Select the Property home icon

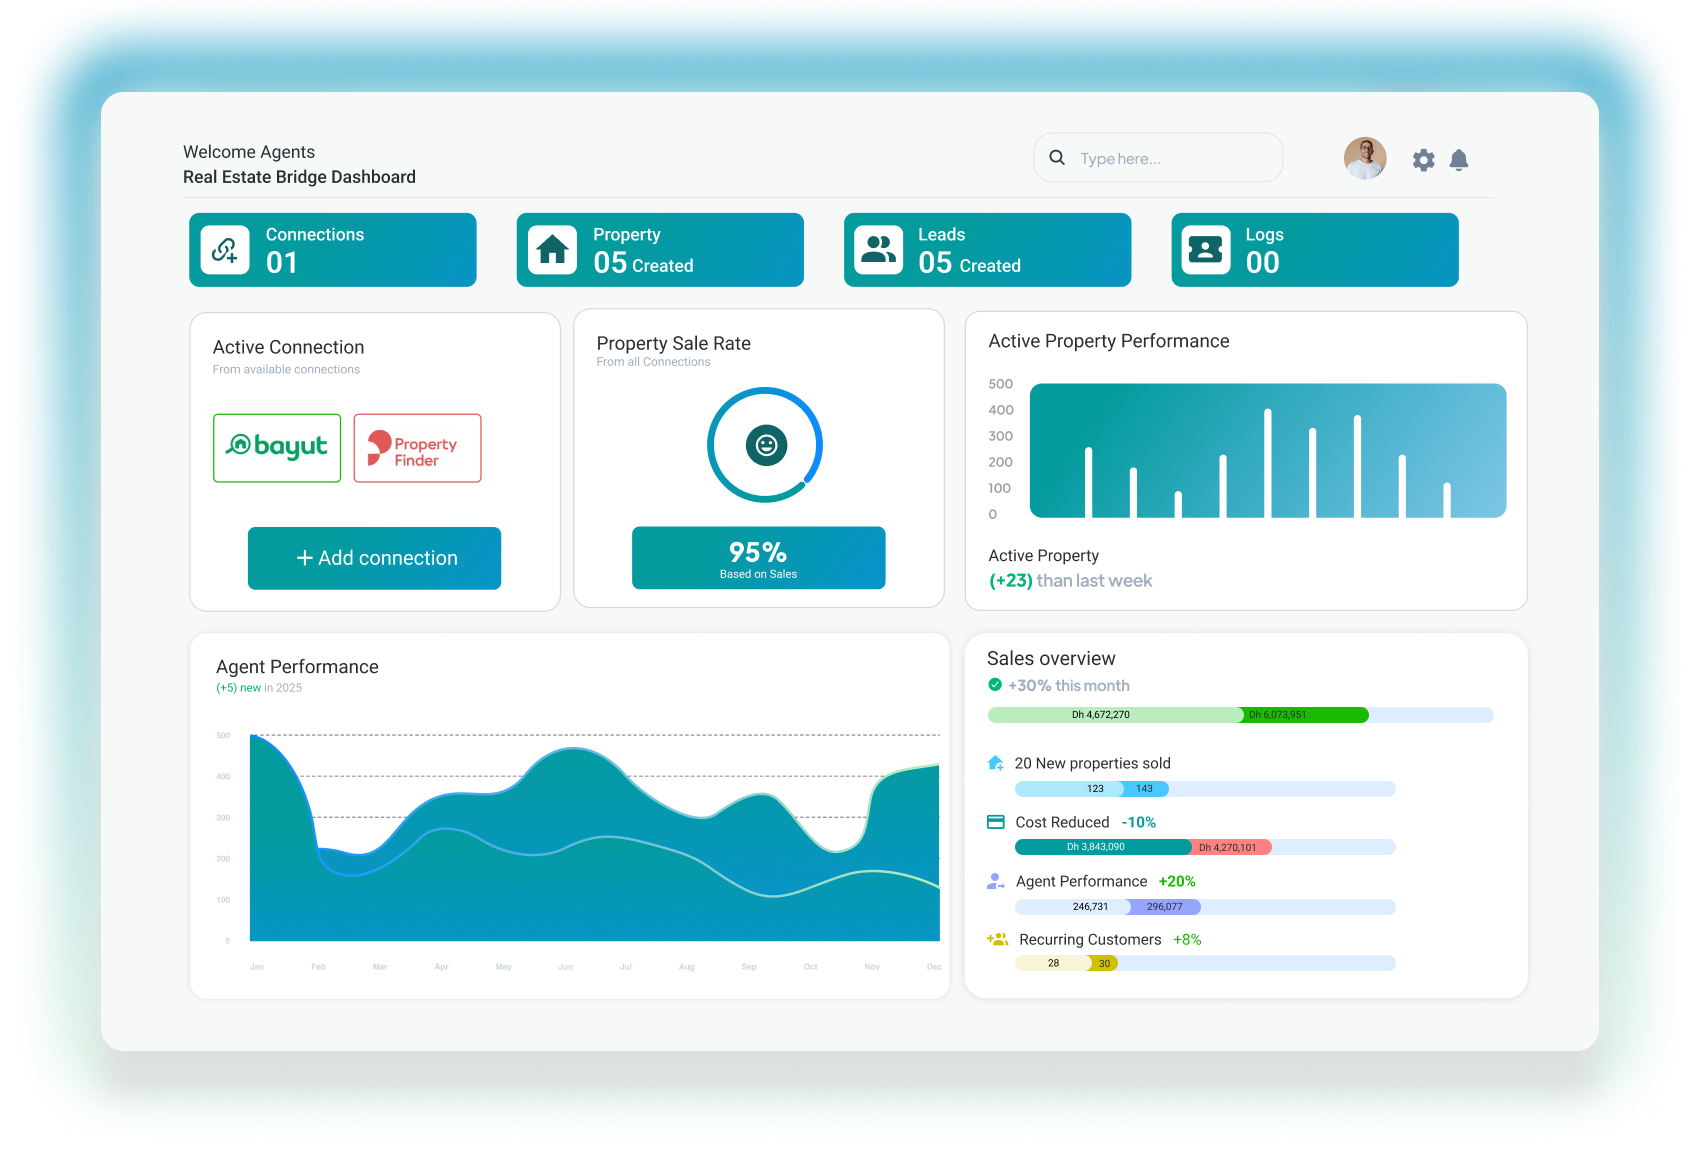[551, 249]
